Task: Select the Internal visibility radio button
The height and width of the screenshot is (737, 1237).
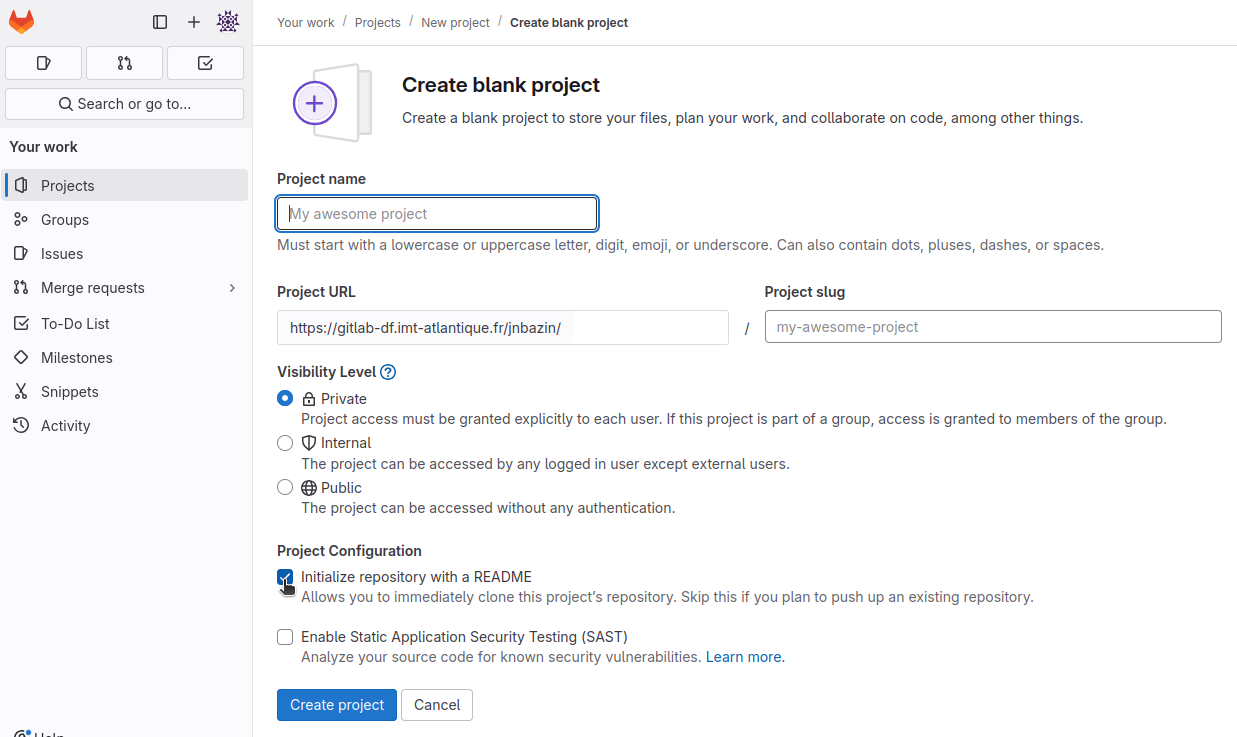Action: (x=285, y=443)
